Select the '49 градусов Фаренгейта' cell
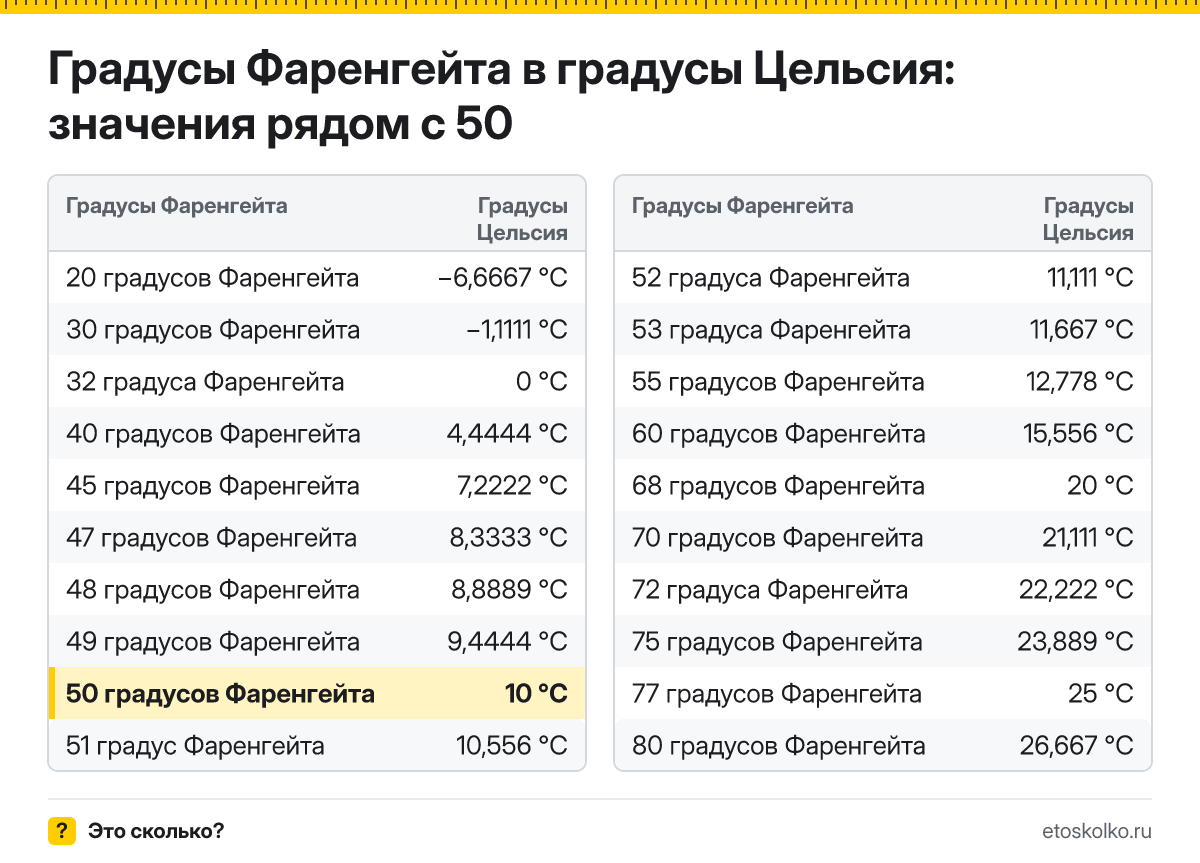 (x=213, y=642)
